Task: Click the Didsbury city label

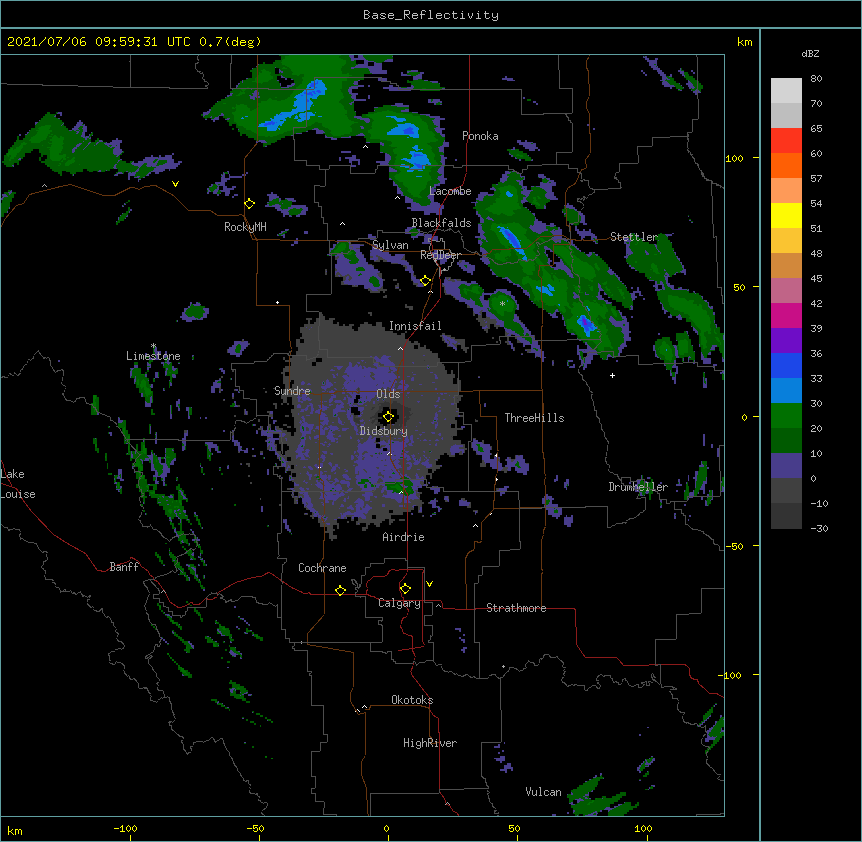Action: tap(384, 431)
